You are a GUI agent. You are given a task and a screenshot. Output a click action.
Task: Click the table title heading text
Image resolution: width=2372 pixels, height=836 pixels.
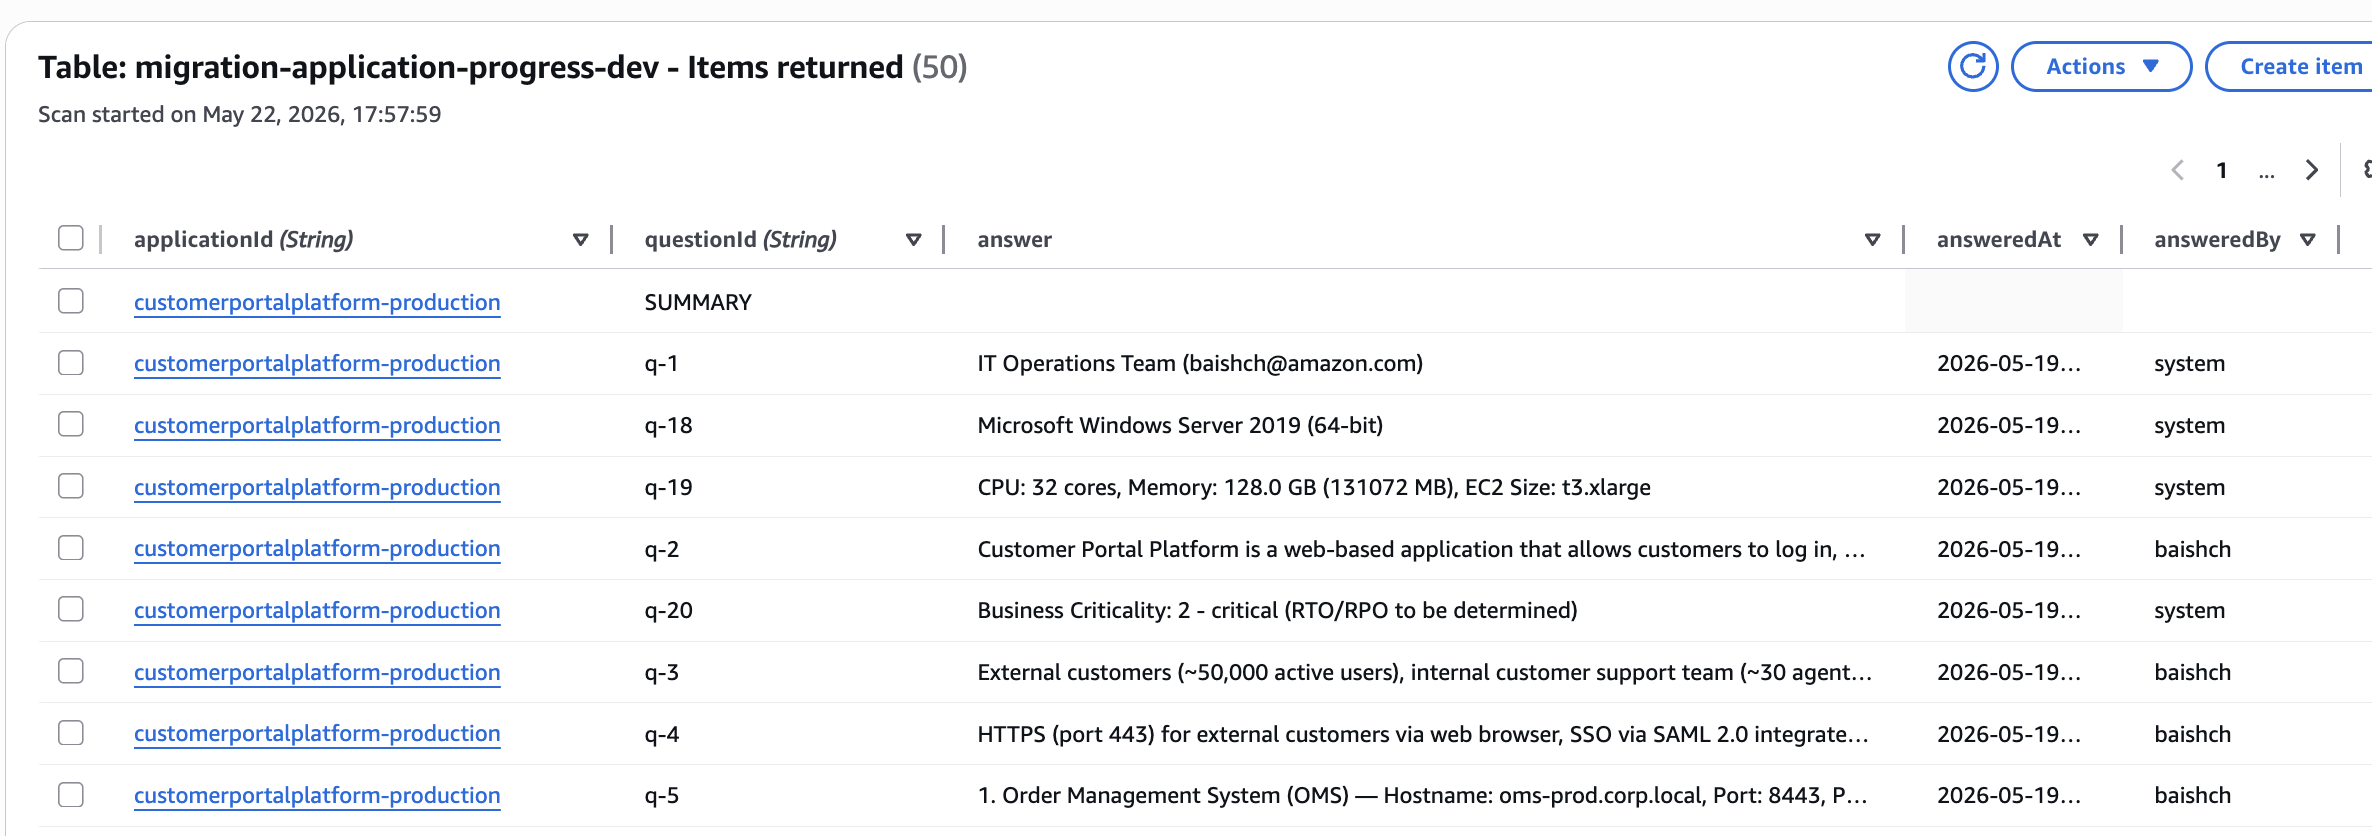pyautogui.click(x=502, y=67)
